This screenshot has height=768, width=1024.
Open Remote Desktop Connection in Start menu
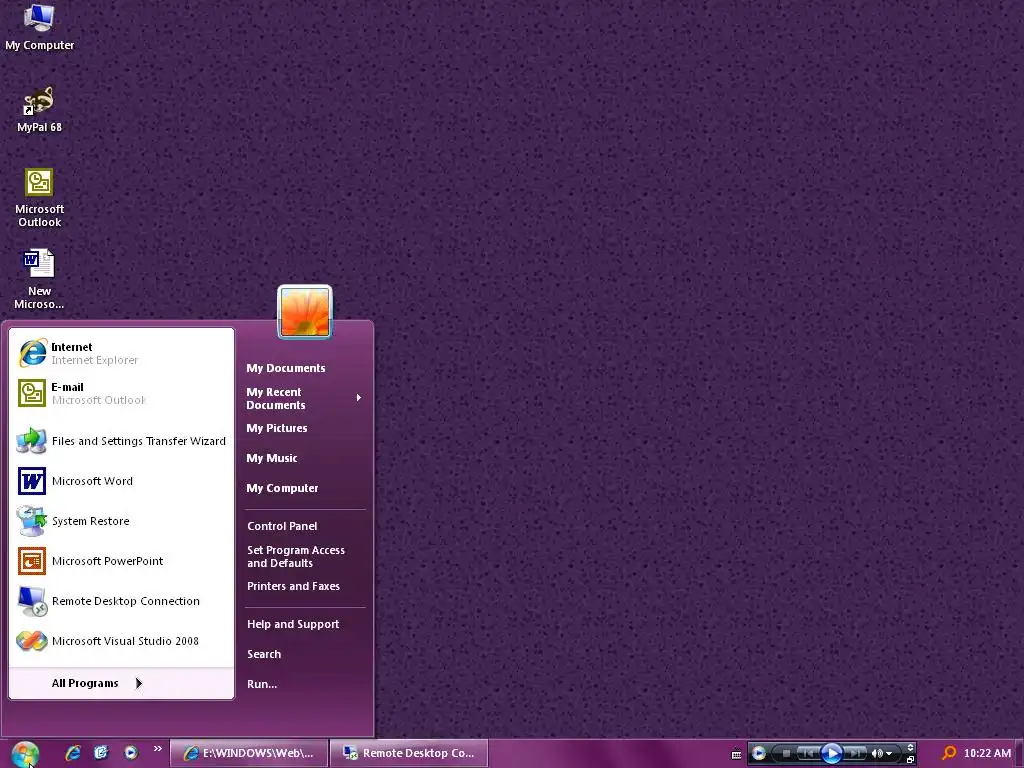point(121,601)
